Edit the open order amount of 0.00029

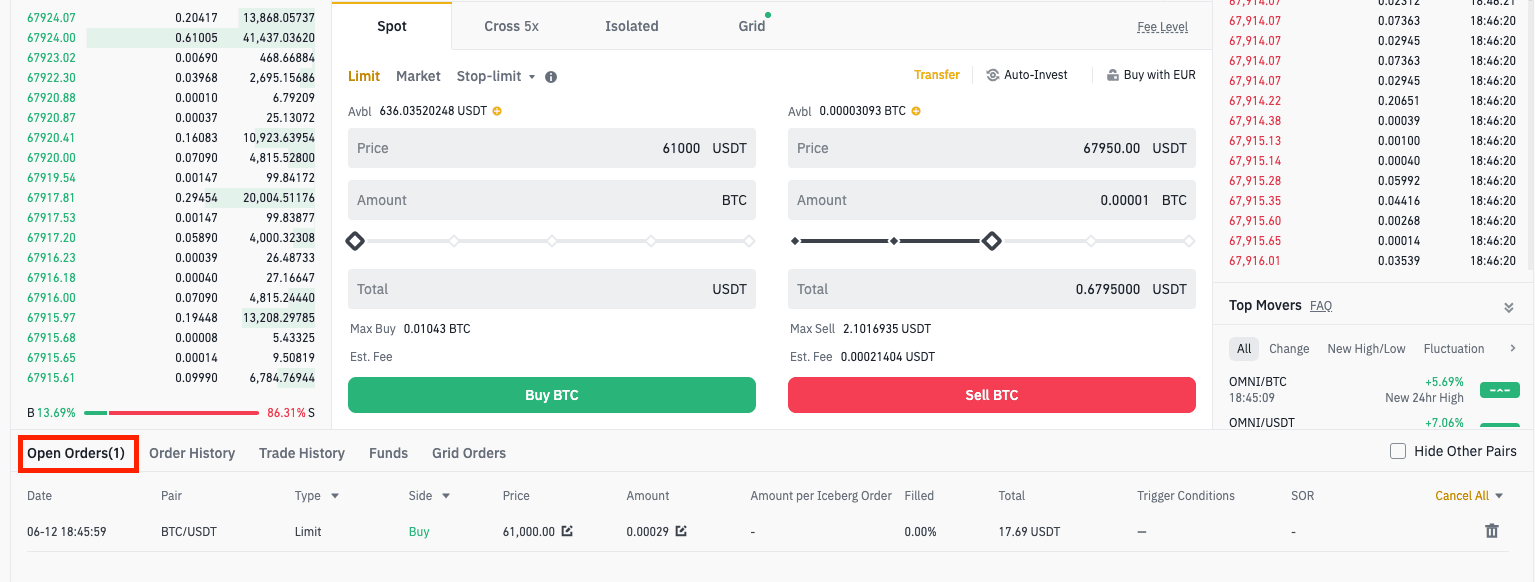[x=681, y=531]
